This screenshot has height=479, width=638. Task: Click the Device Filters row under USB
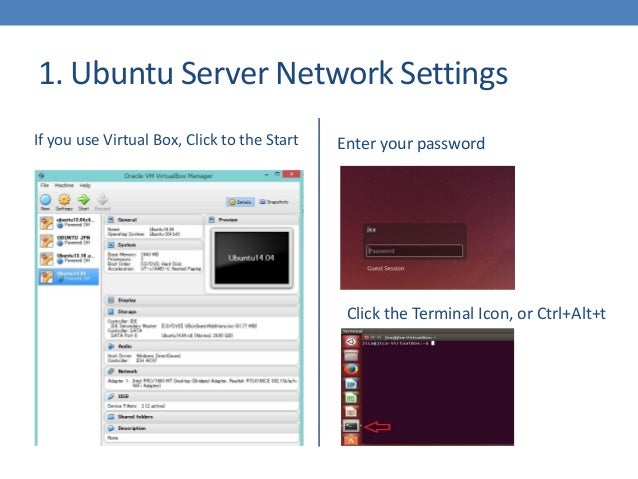(x=136, y=406)
